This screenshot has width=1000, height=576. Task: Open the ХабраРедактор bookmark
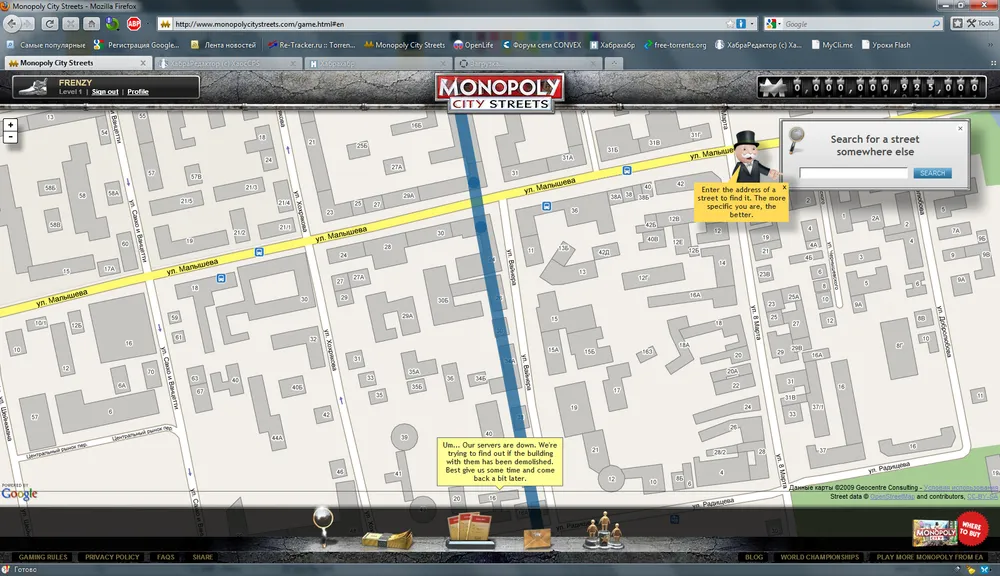pos(758,45)
